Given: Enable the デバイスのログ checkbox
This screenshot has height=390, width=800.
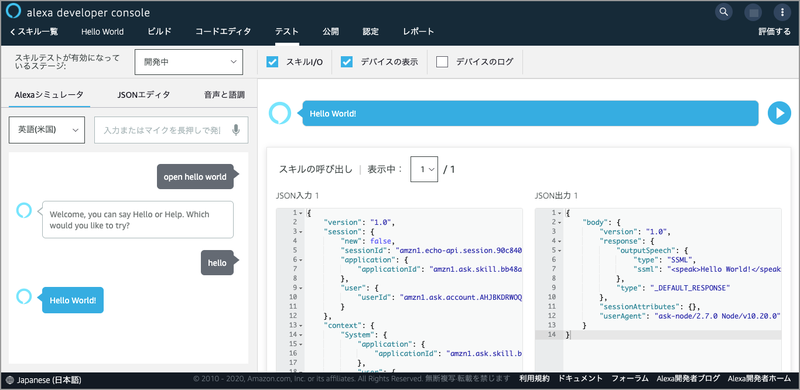Looking at the screenshot, I should tap(442, 62).
